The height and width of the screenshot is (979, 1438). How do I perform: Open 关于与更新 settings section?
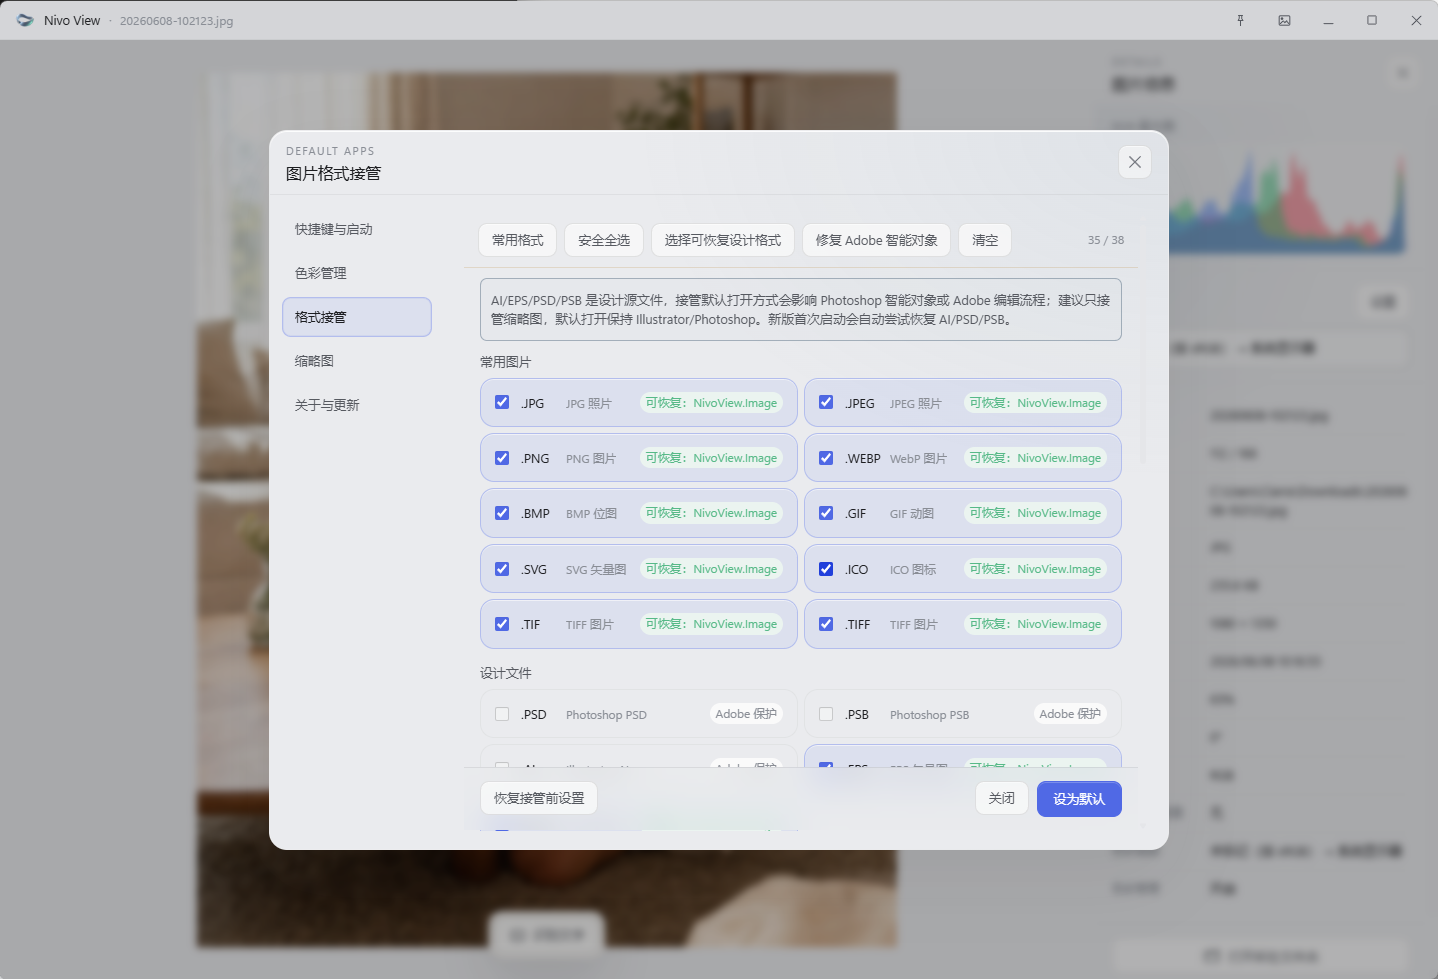coord(357,405)
